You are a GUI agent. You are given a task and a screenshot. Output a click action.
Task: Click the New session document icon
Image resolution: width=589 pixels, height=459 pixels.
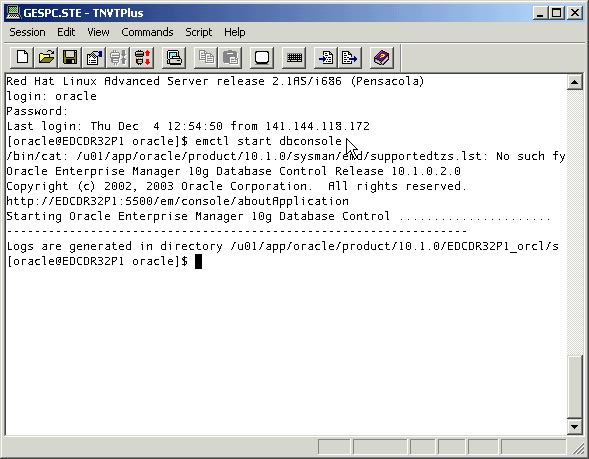[x=22, y=57]
